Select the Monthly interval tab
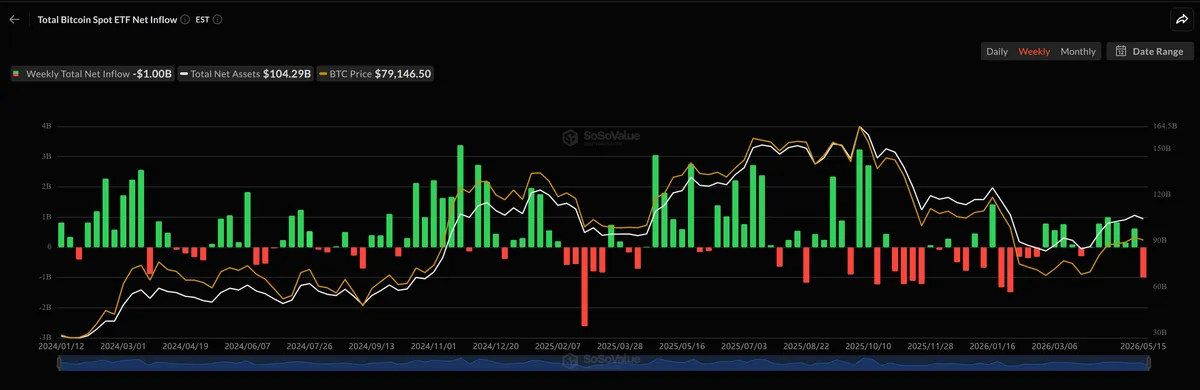The width and height of the screenshot is (1200, 390). pos(1078,51)
